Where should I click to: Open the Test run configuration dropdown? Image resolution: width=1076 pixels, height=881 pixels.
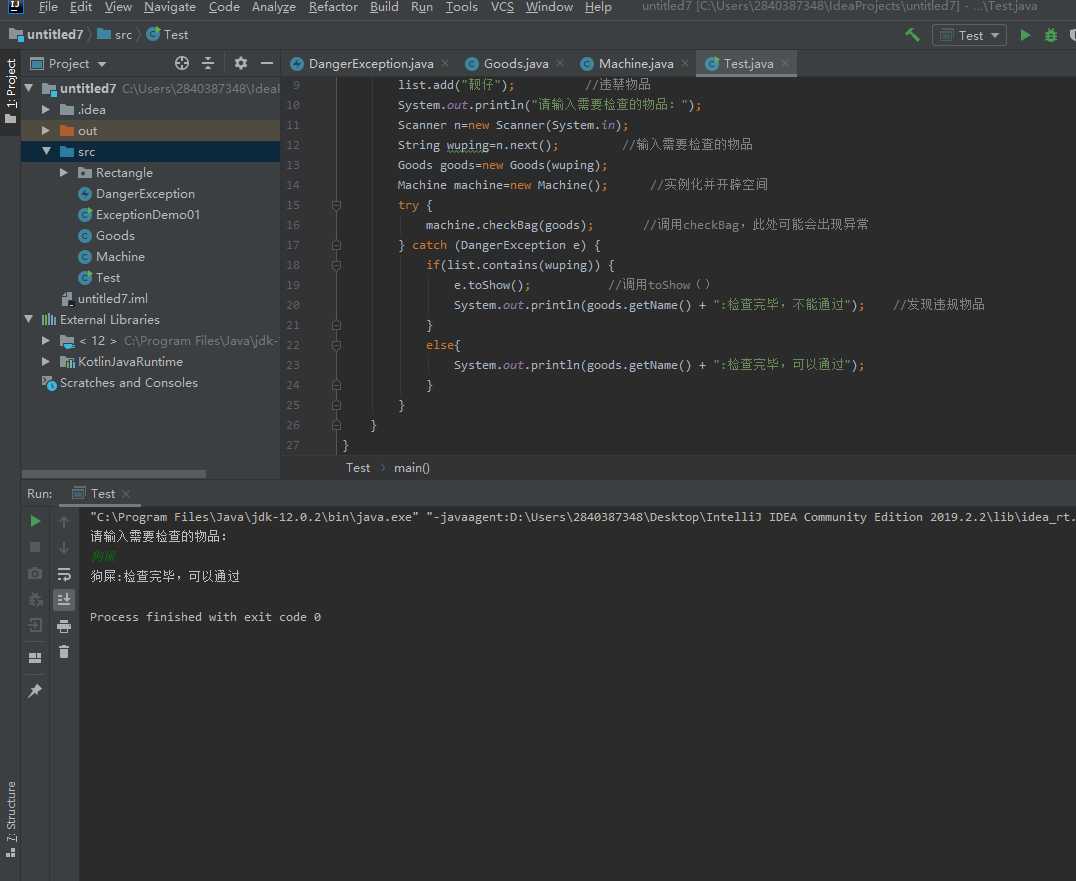pyautogui.click(x=969, y=35)
